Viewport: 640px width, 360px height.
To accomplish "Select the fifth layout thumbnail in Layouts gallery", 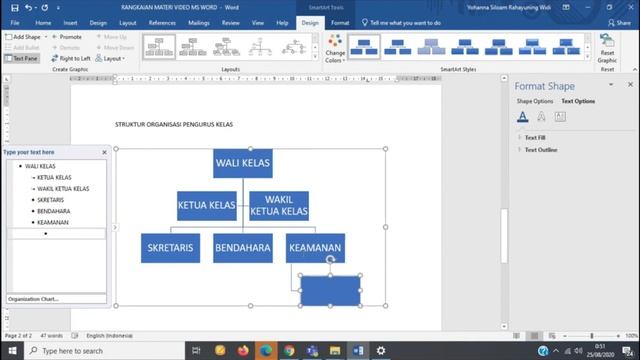I will point(293,47).
